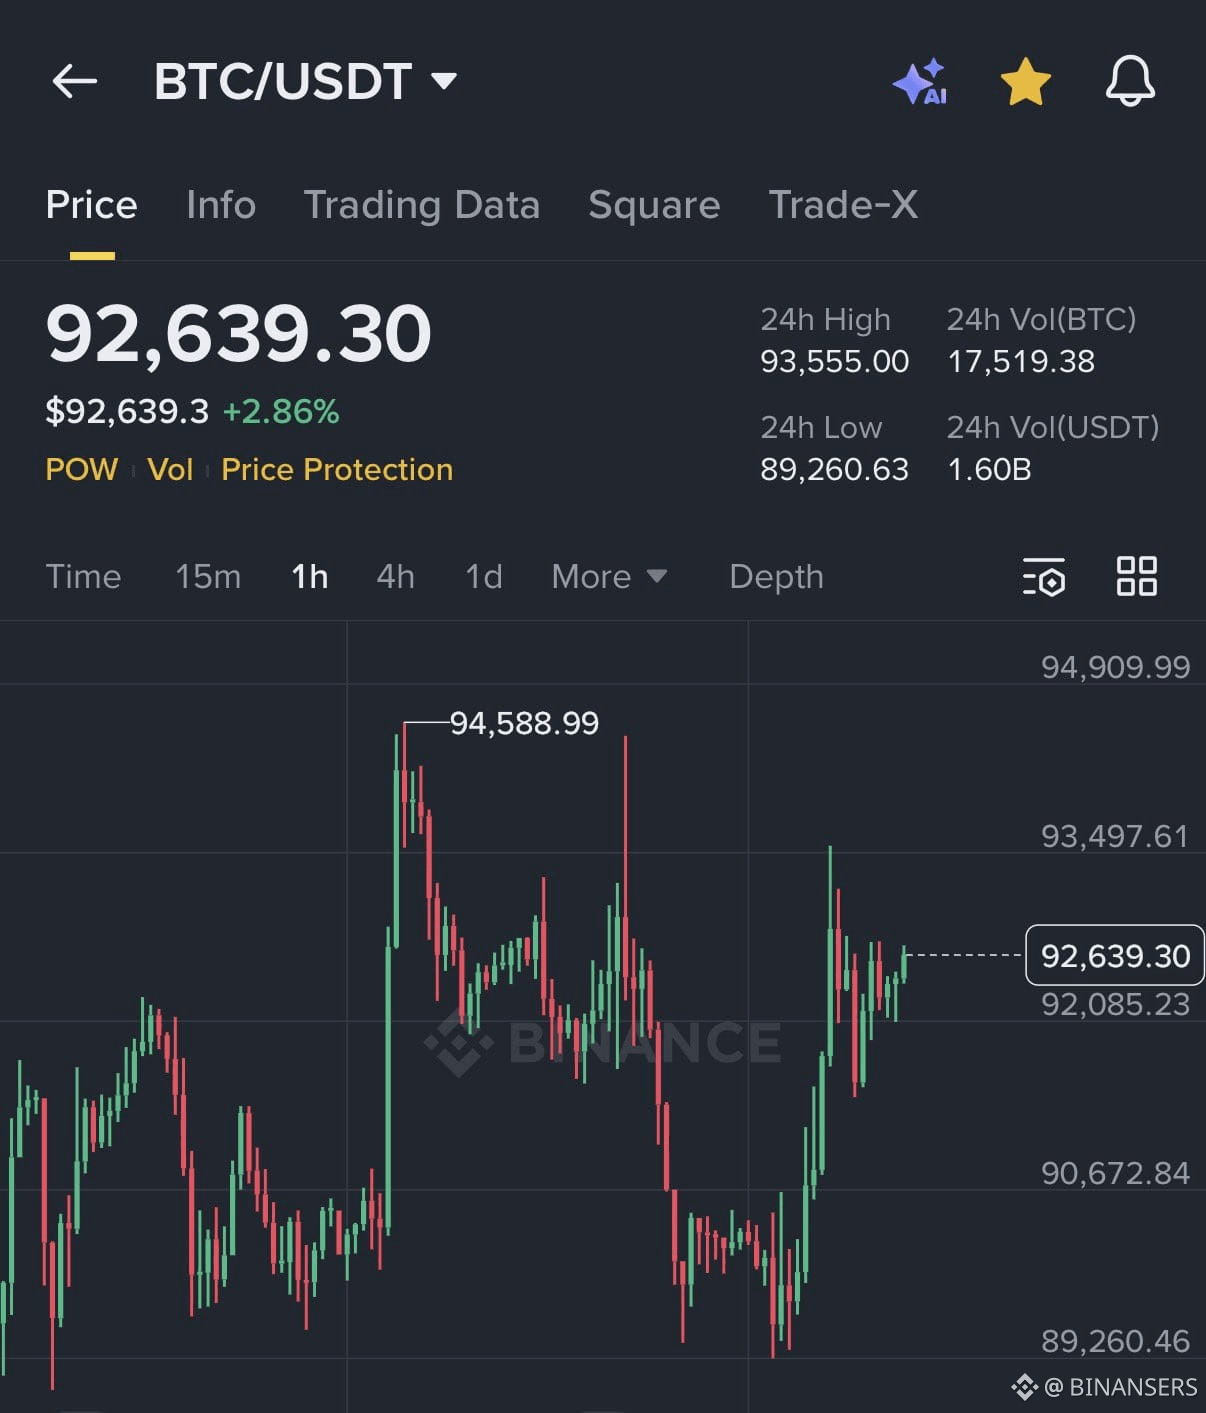Toggle the Vol label
The image size is (1206, 1413).
[x=170, y=469]
